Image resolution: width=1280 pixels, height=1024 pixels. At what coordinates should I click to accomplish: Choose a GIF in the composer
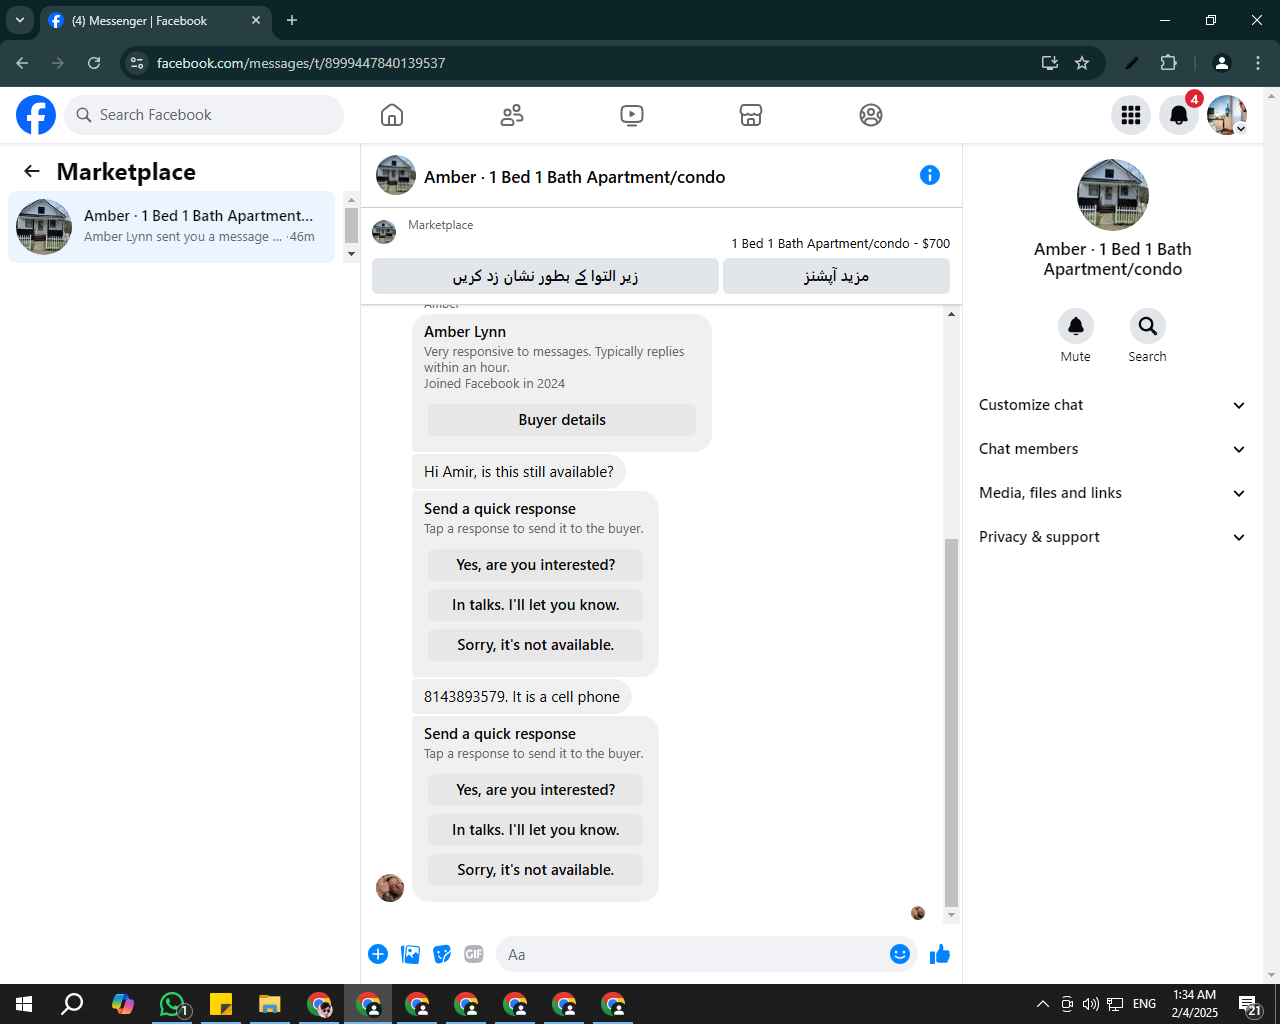[x=474, y=954]
